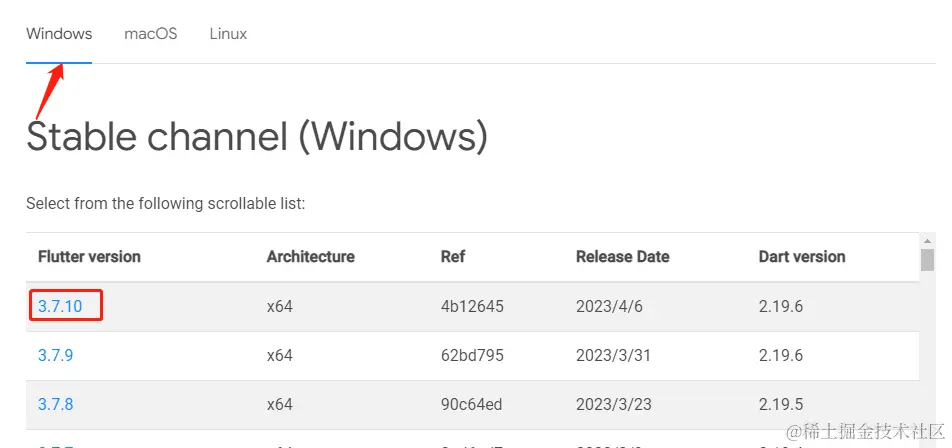This screenshot has height=448, width=952.
Task: Click the red arrow annotation below Windows
Action: [x=50, y=90]
